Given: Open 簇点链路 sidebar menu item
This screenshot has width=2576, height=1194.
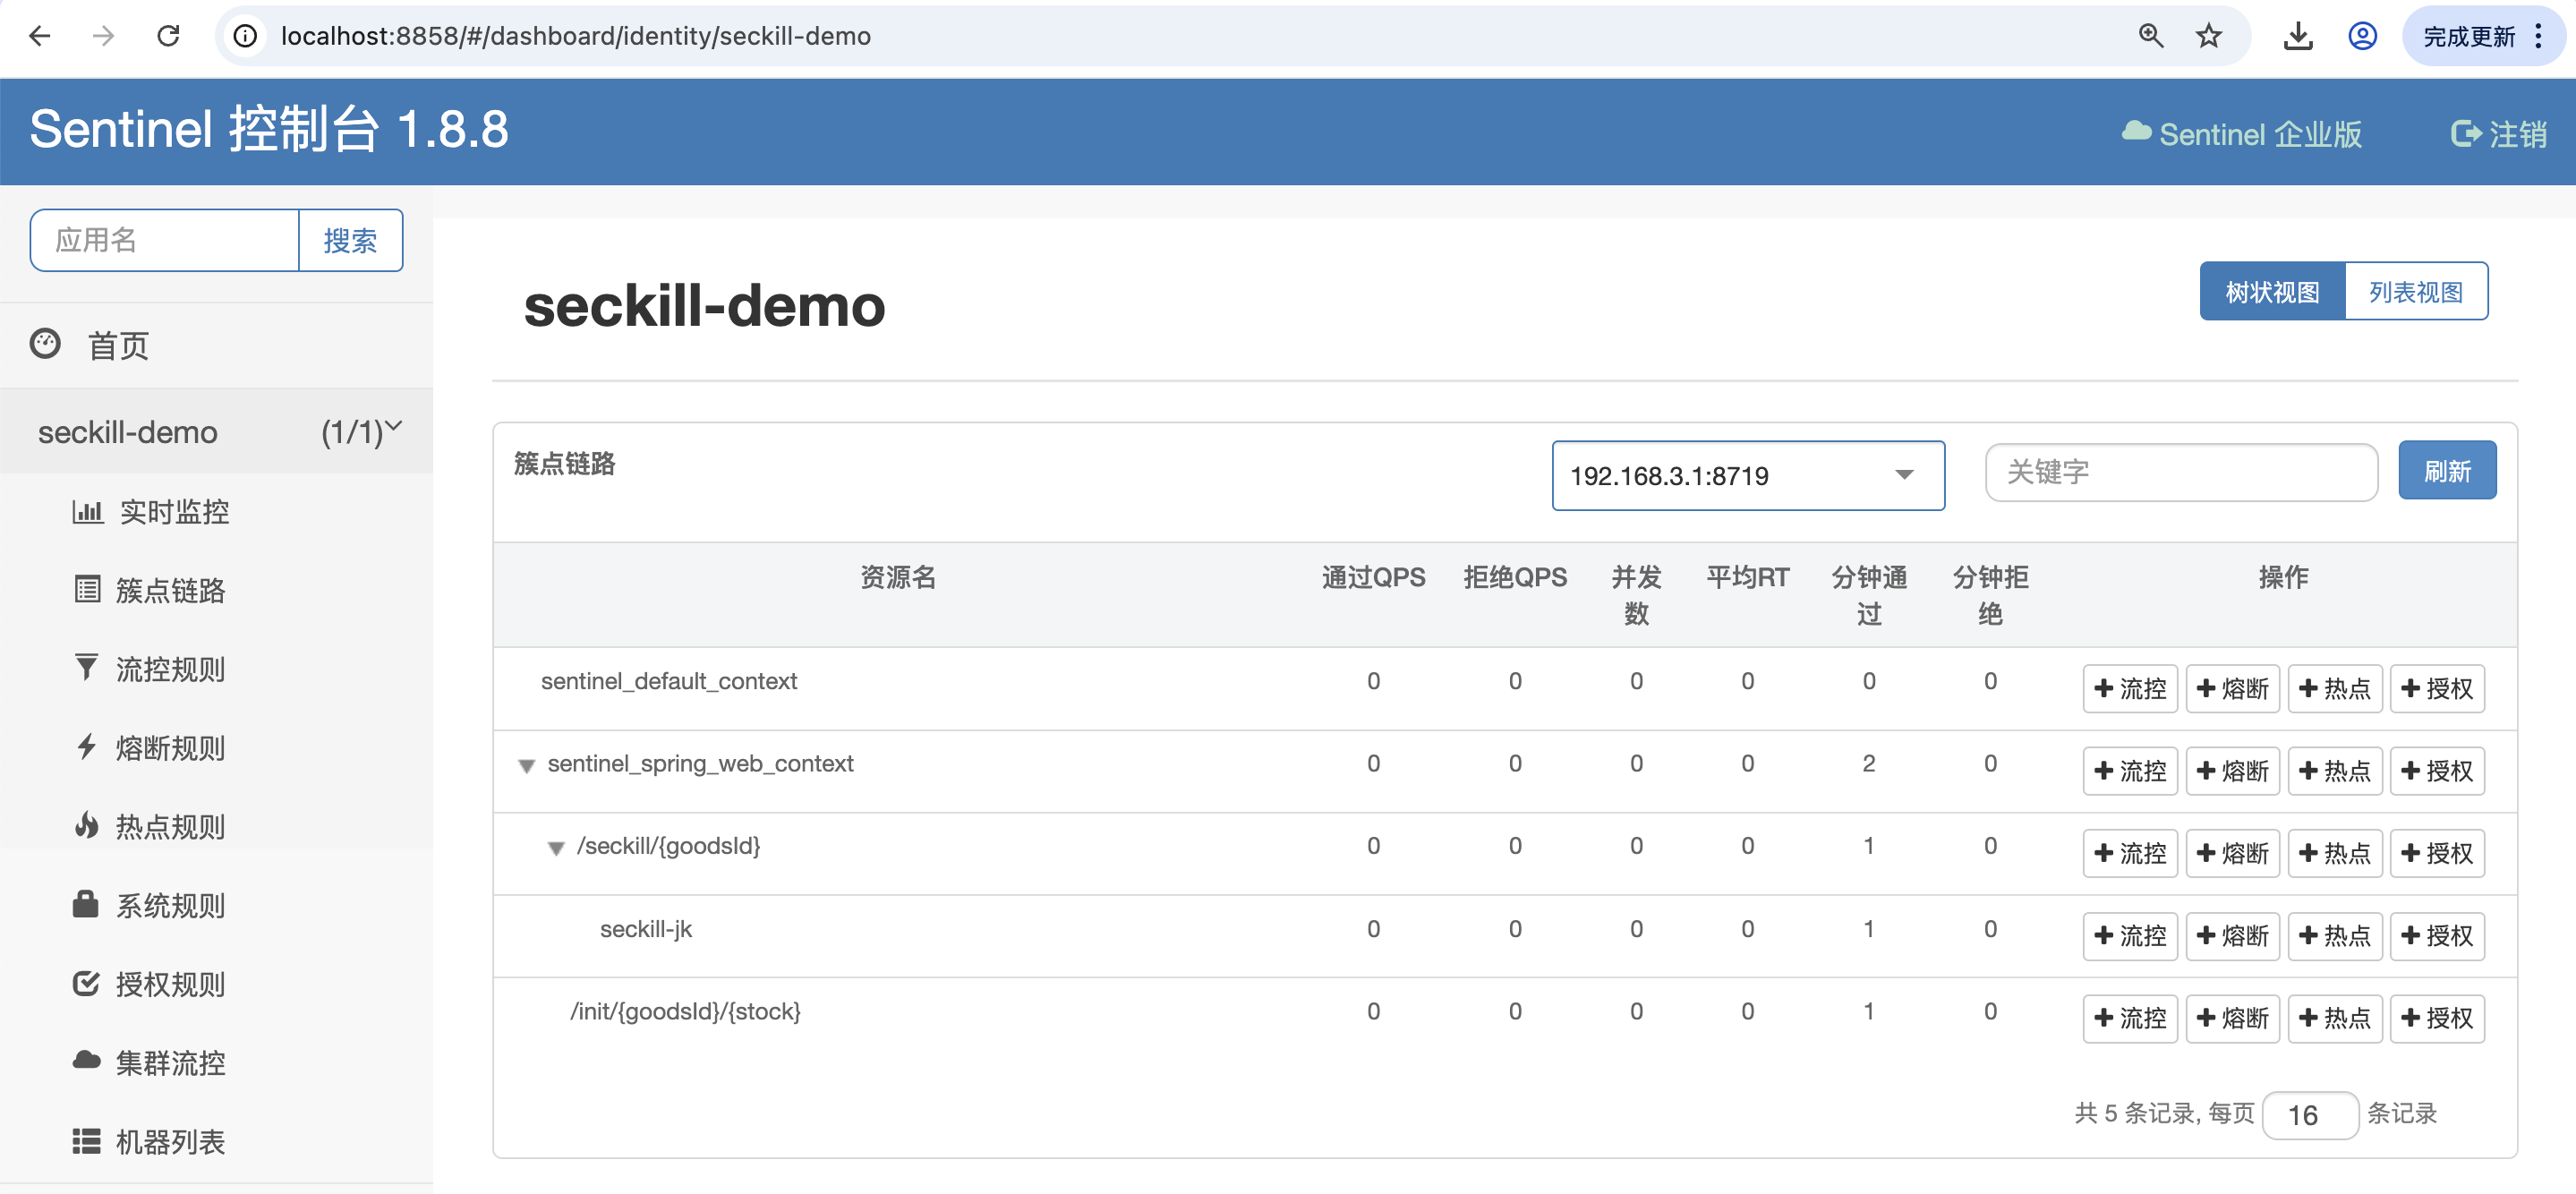Looking at the screenshot, I should point(170,590).
